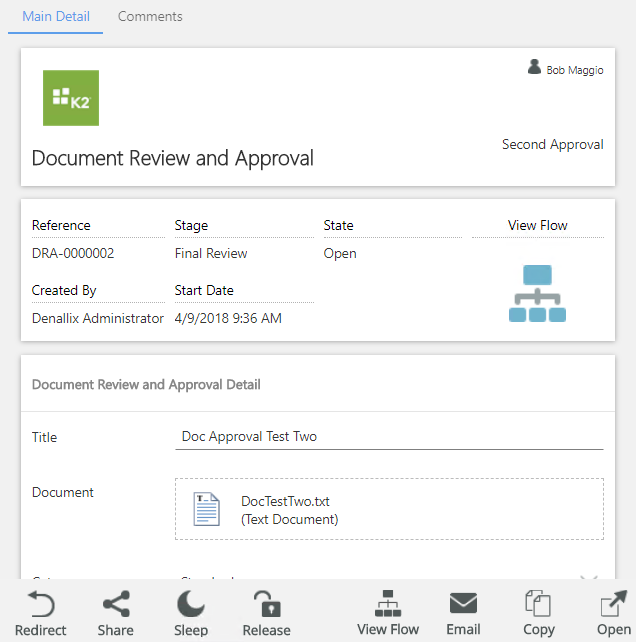Put the task to Sleep via moon icon

tap(190, 604)
